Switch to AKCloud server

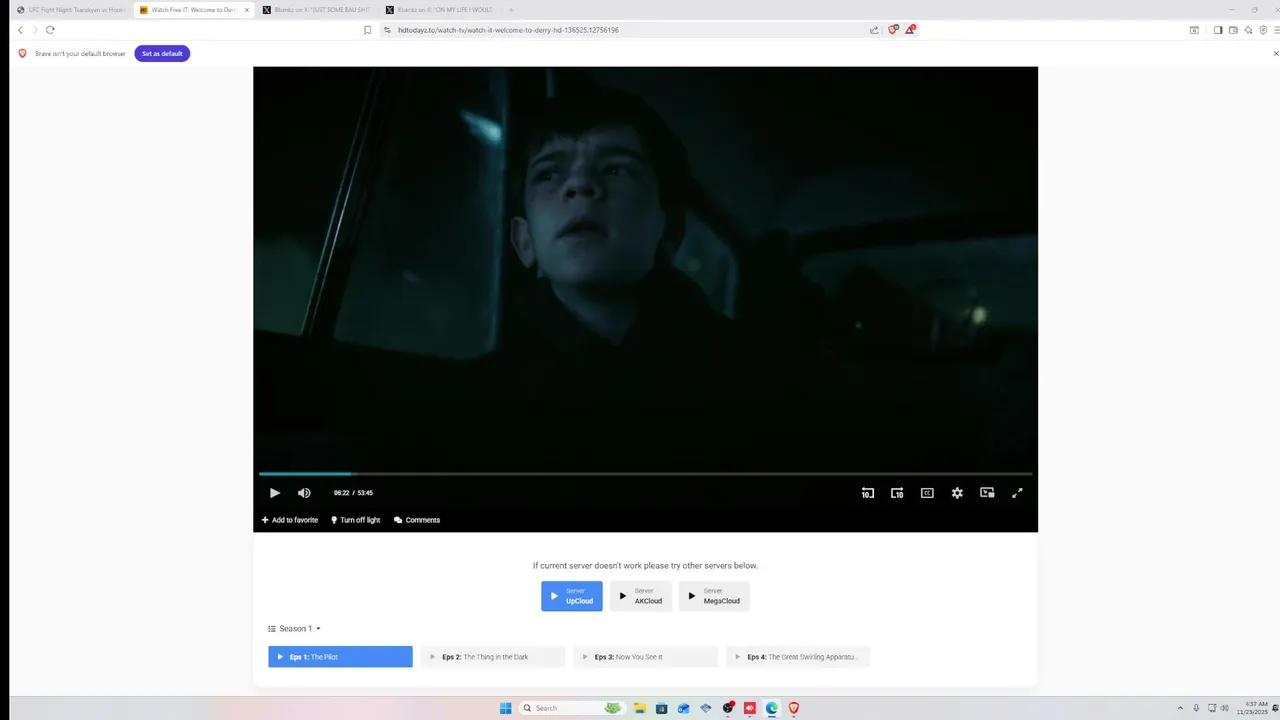point(641,596)
